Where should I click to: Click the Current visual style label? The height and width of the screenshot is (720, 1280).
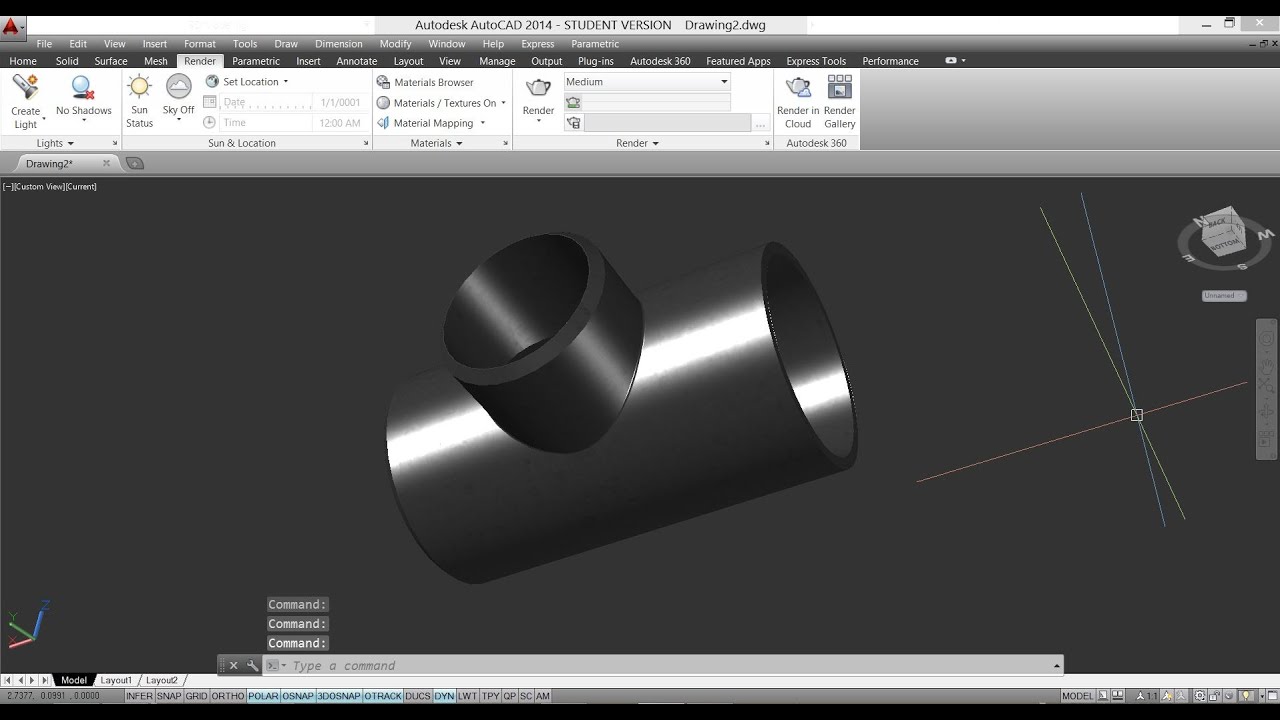coord(81,187)
